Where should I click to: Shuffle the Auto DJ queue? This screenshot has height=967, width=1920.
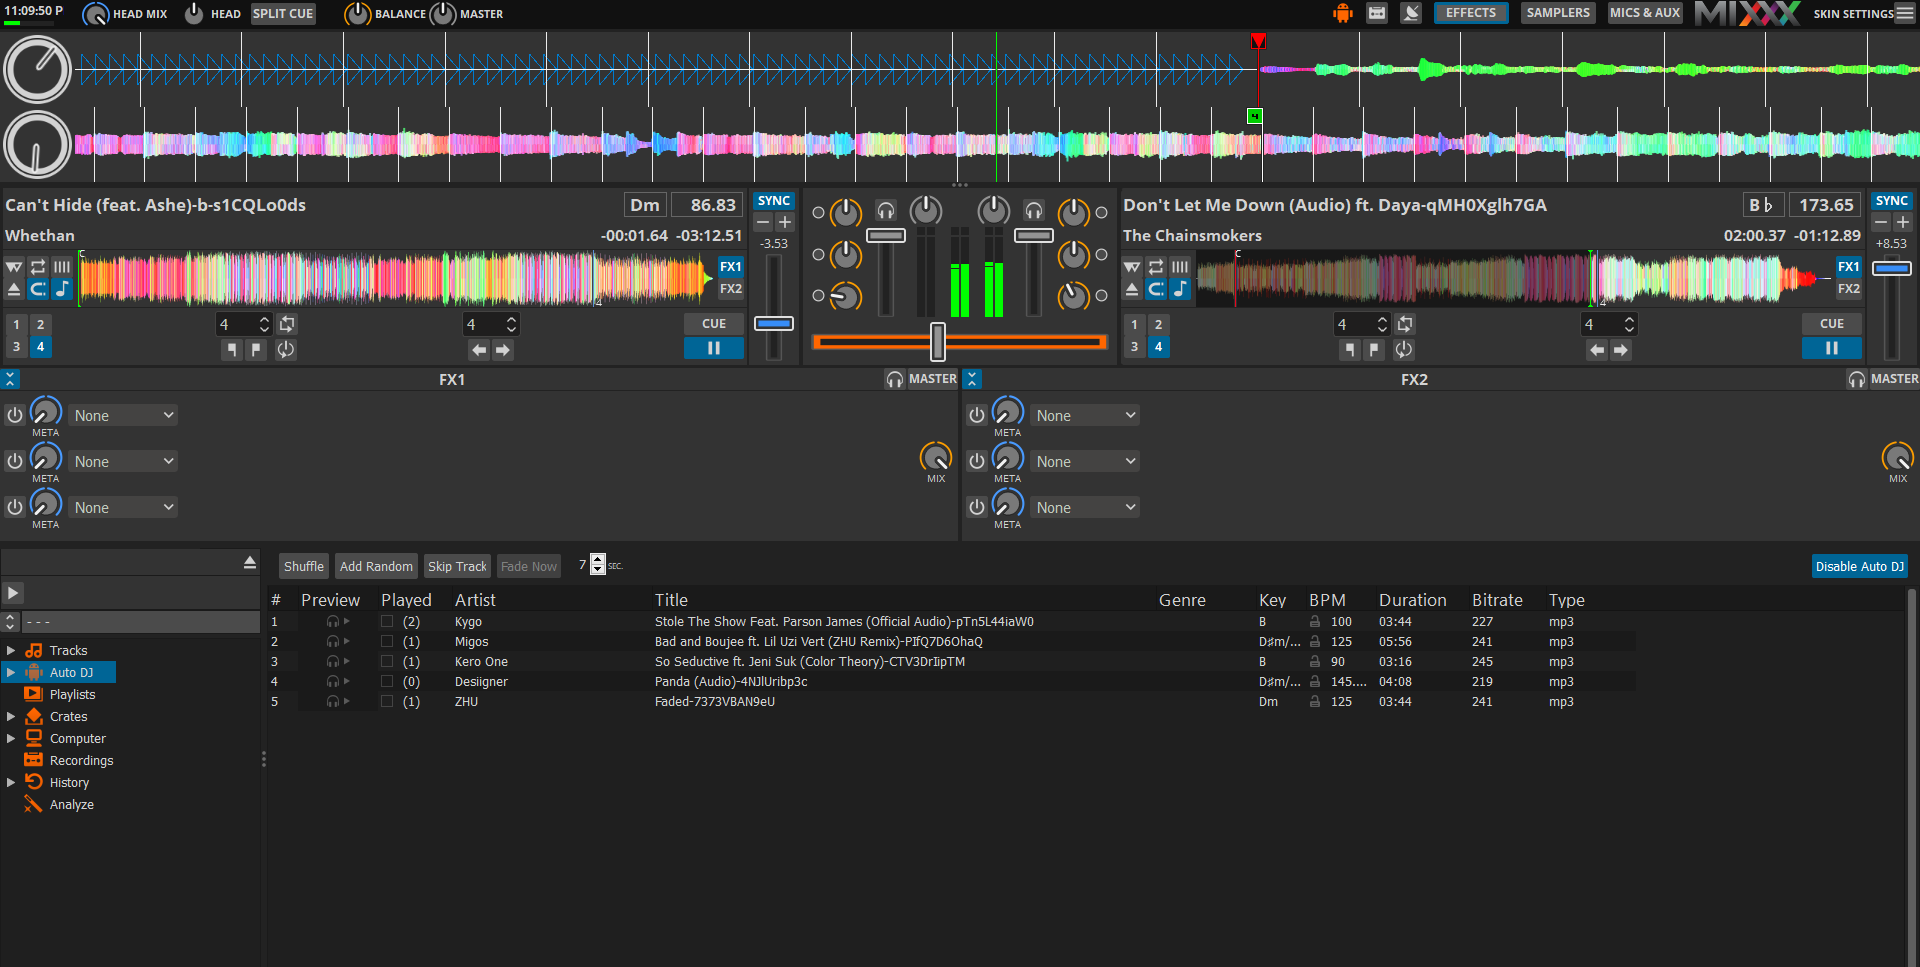[x=304, y=566]
